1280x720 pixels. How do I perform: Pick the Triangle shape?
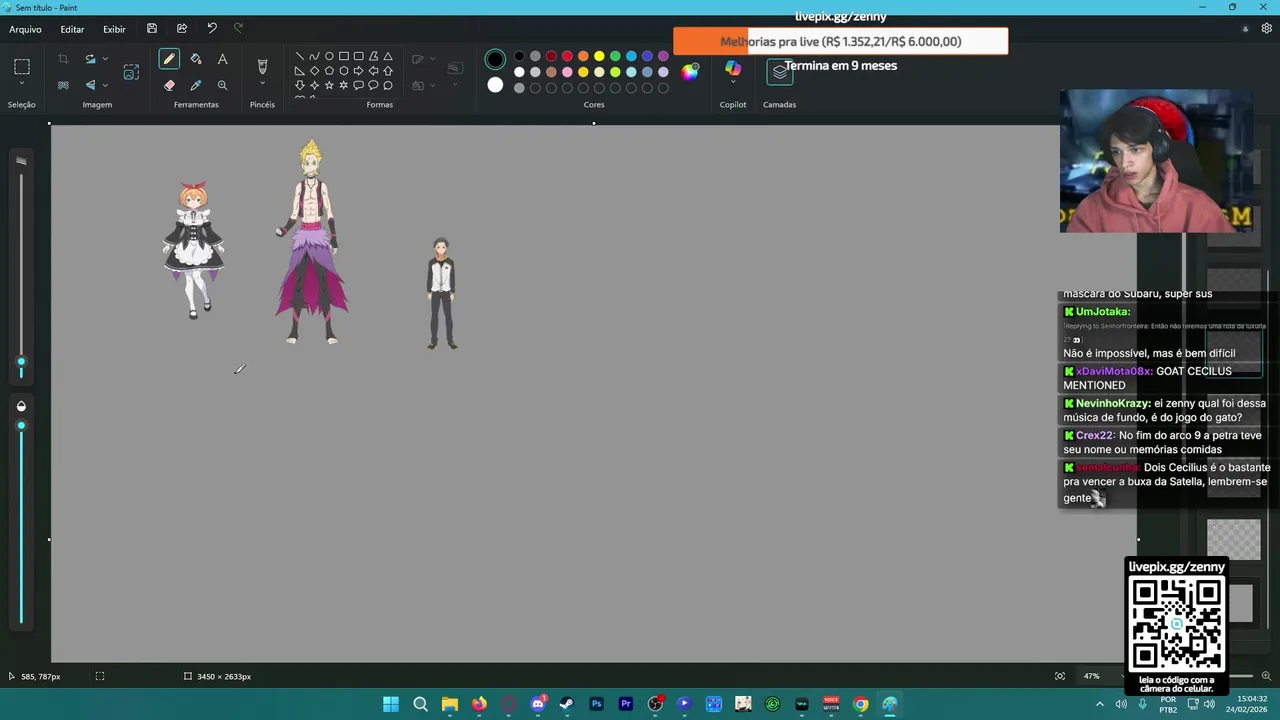[x=388, y=56]
